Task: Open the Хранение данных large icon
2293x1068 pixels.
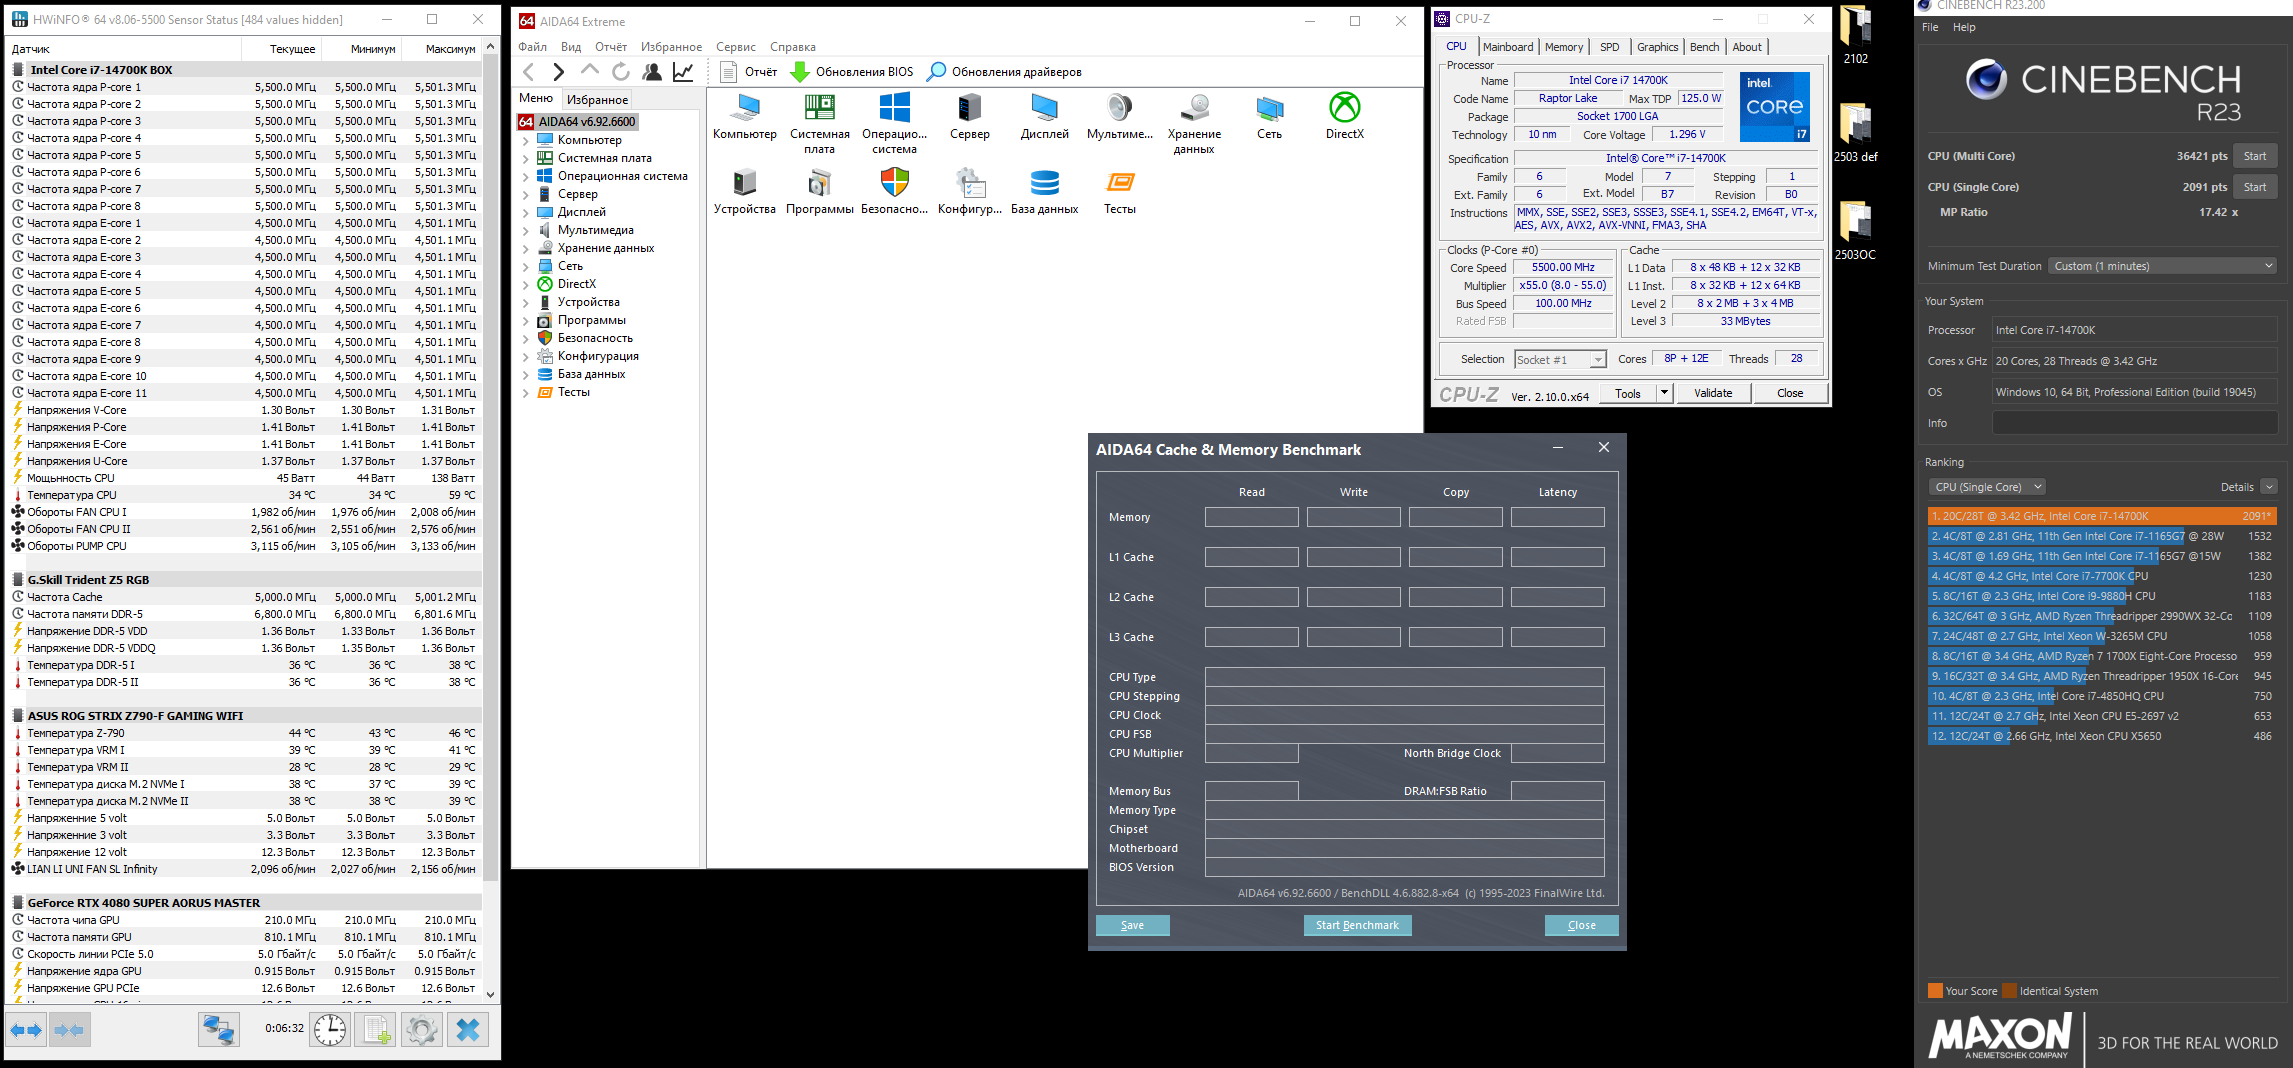Action: click(1194, 123)
